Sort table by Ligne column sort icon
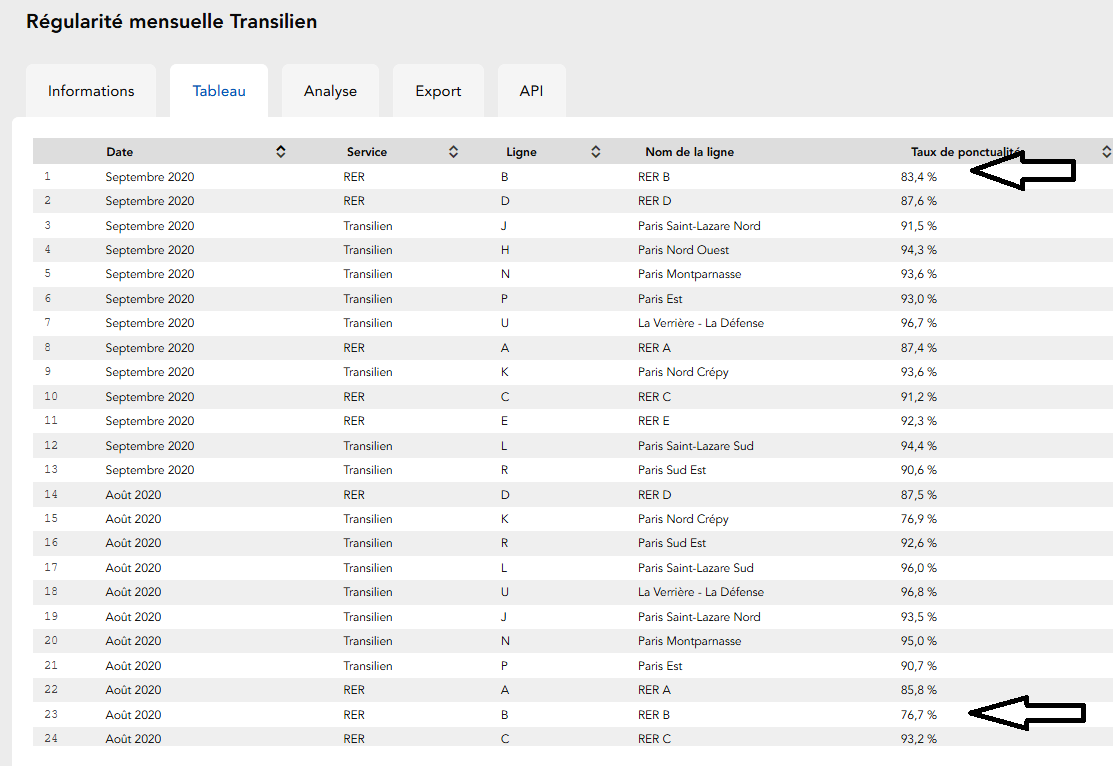 596,152
